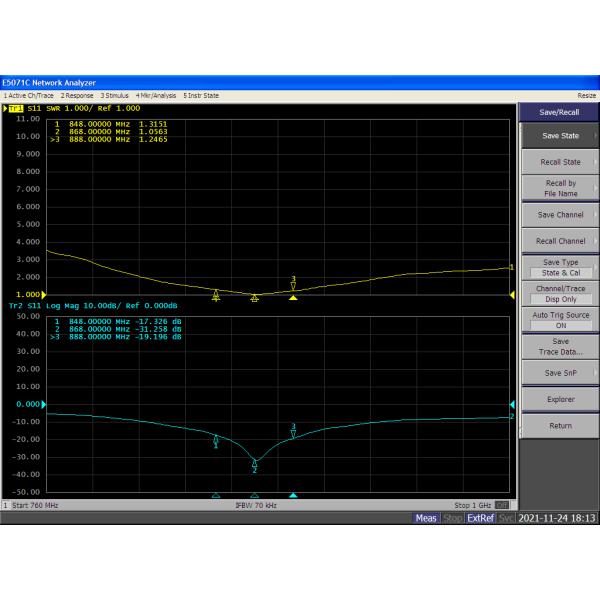Screen dimensions: 600x600
Task: Open the Save Type State & Cal selector
Action: (560, 267)
